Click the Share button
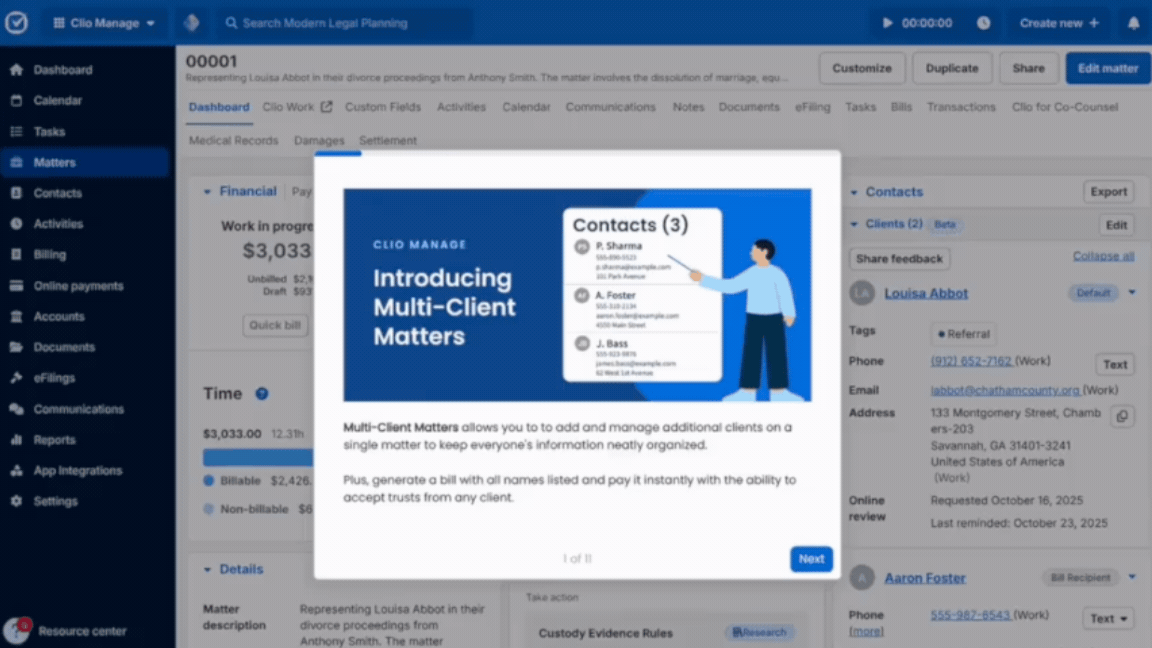Image resolution: width=1152 pixels, height=648 pixels. click(x=1028, y=68)
